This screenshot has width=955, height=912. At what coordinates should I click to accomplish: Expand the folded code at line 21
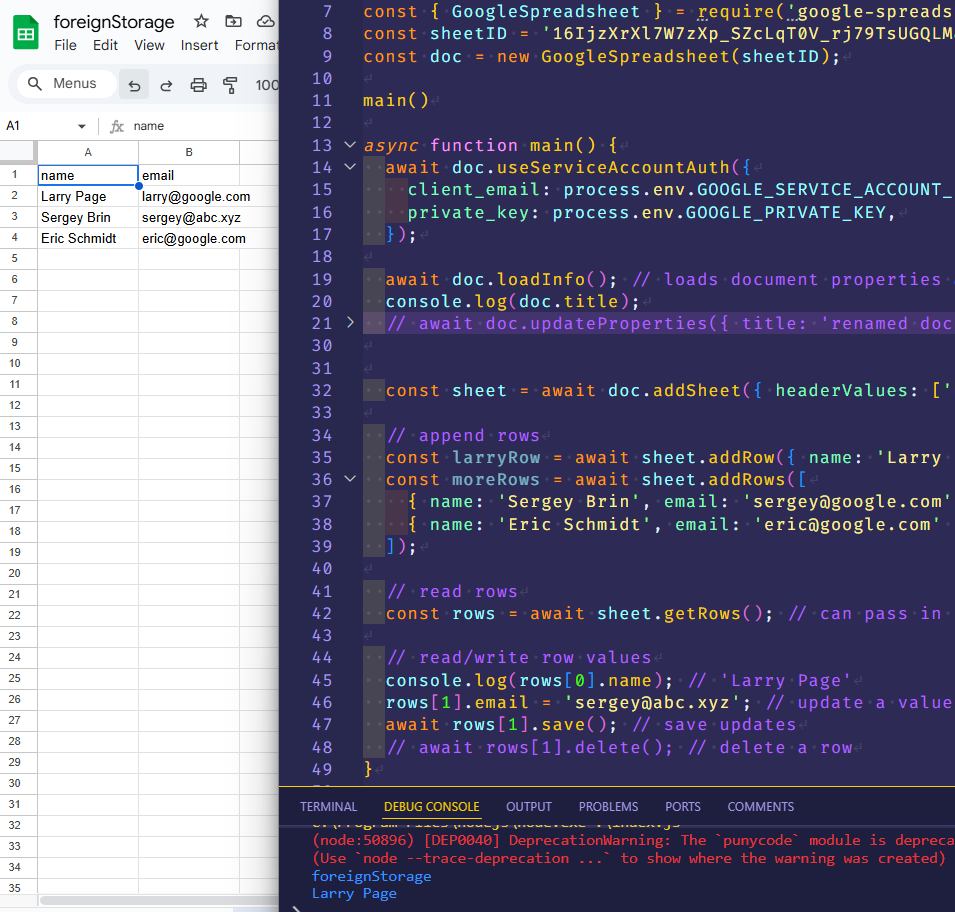(x=350, y=323)
